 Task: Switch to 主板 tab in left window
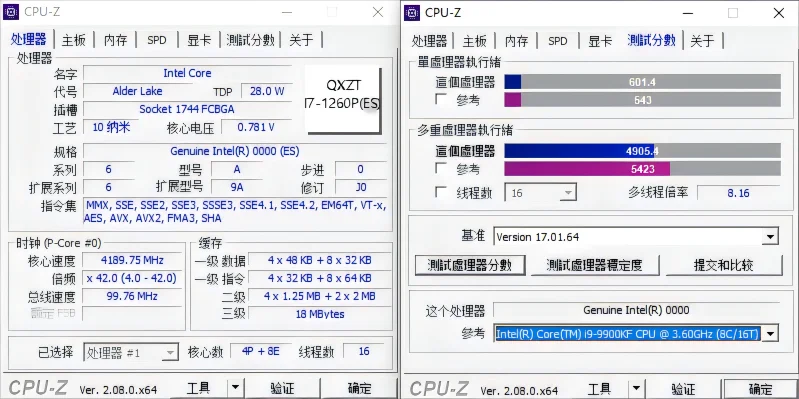click(x=73, y=40)
